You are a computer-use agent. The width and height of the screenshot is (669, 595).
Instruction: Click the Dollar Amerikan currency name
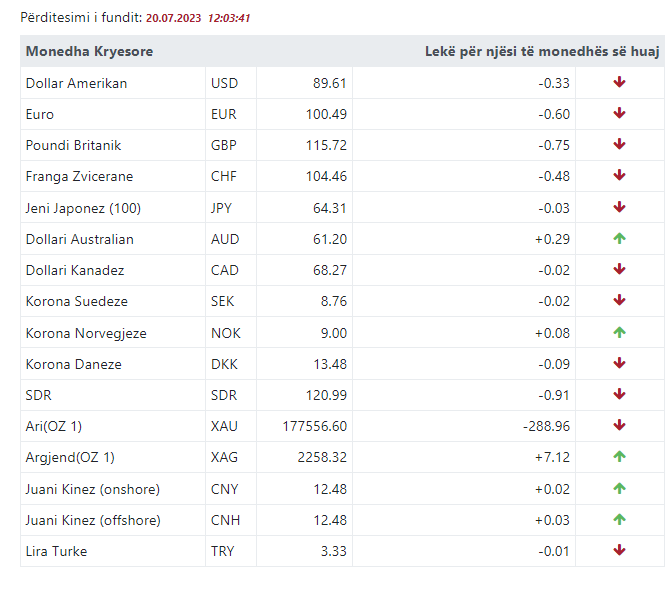coord(76,83)
